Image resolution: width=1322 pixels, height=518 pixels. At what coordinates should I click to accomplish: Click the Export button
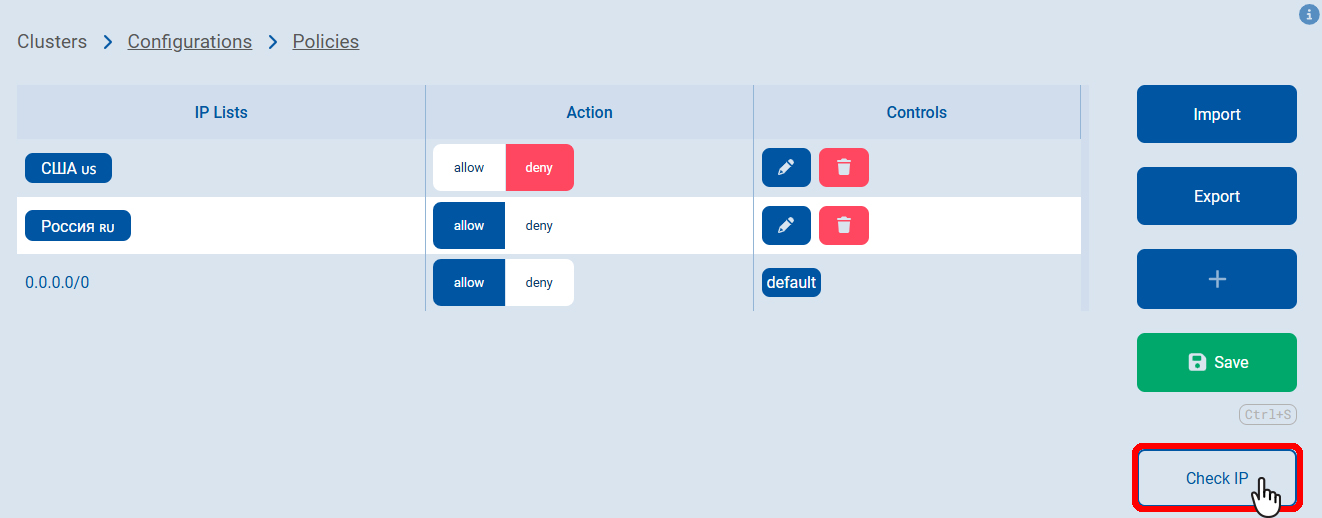(x=1216, y=196)
